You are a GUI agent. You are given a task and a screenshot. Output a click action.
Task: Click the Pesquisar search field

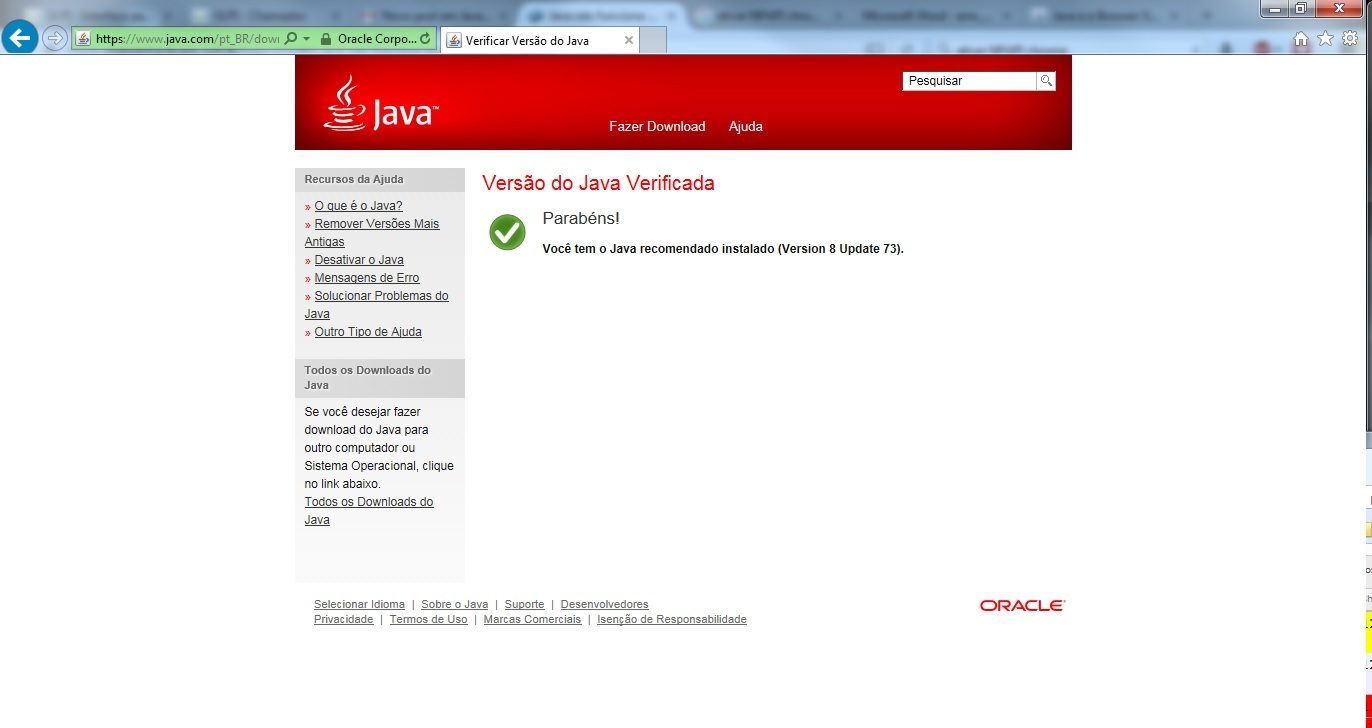tap(969, 81)
